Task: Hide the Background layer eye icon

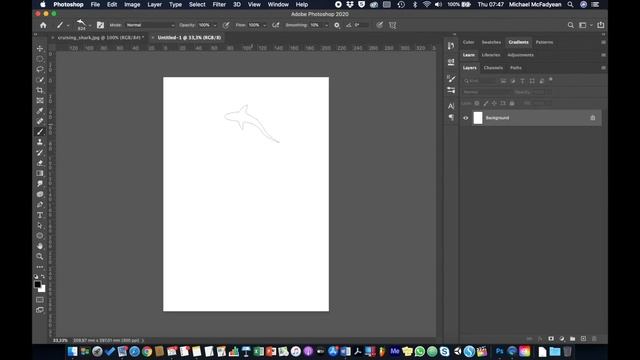Action: tap(466, 118)
